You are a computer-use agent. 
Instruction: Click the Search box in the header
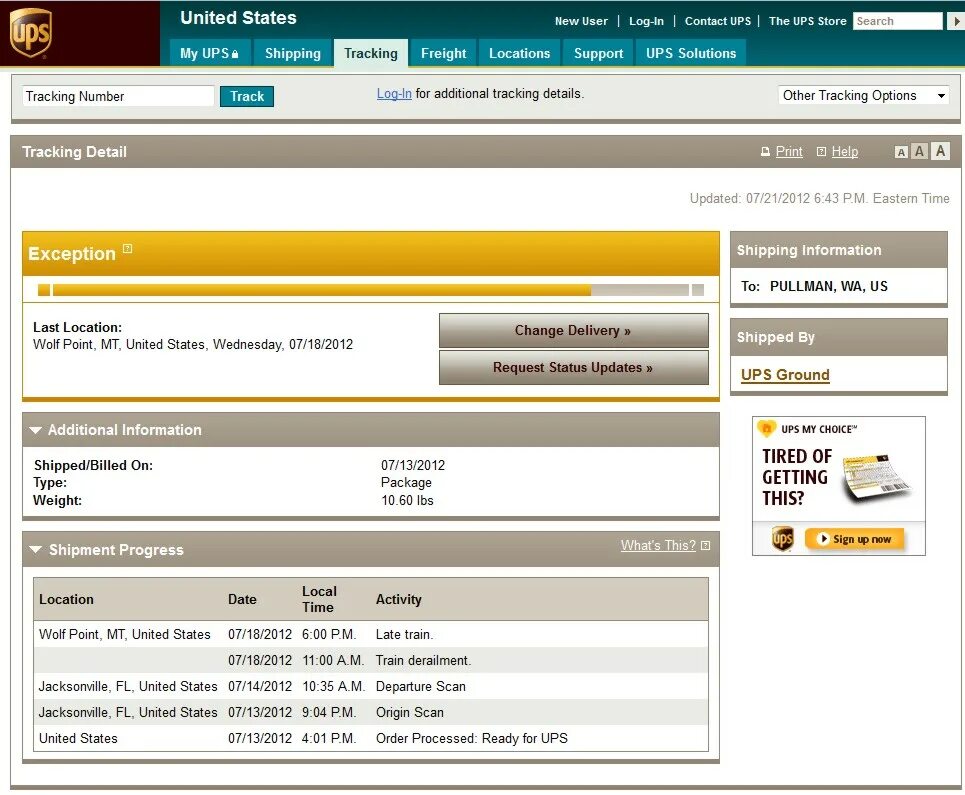[x=897, y=21]
